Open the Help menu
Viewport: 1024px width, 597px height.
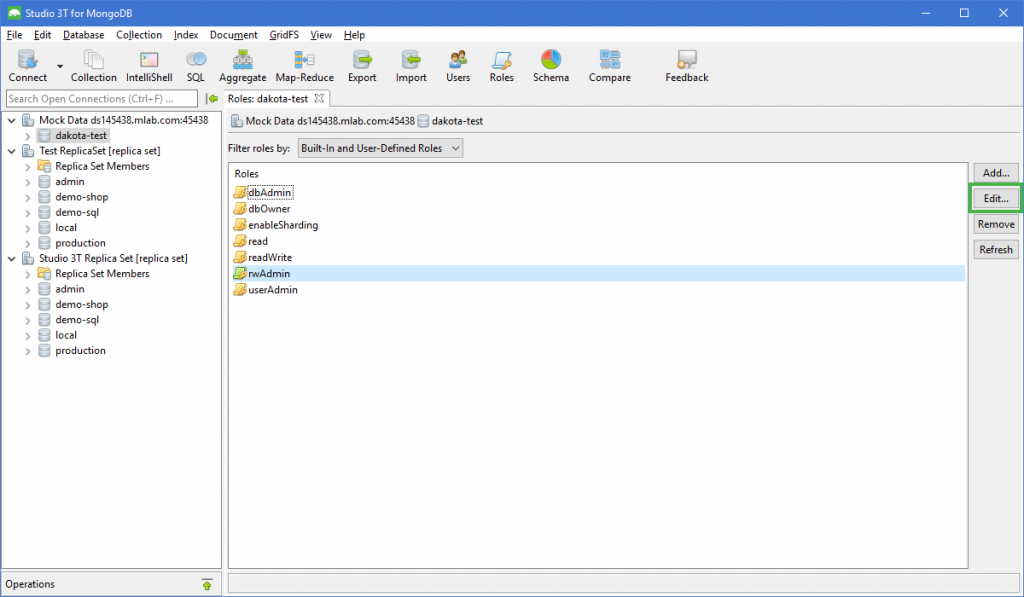(355, 35)
